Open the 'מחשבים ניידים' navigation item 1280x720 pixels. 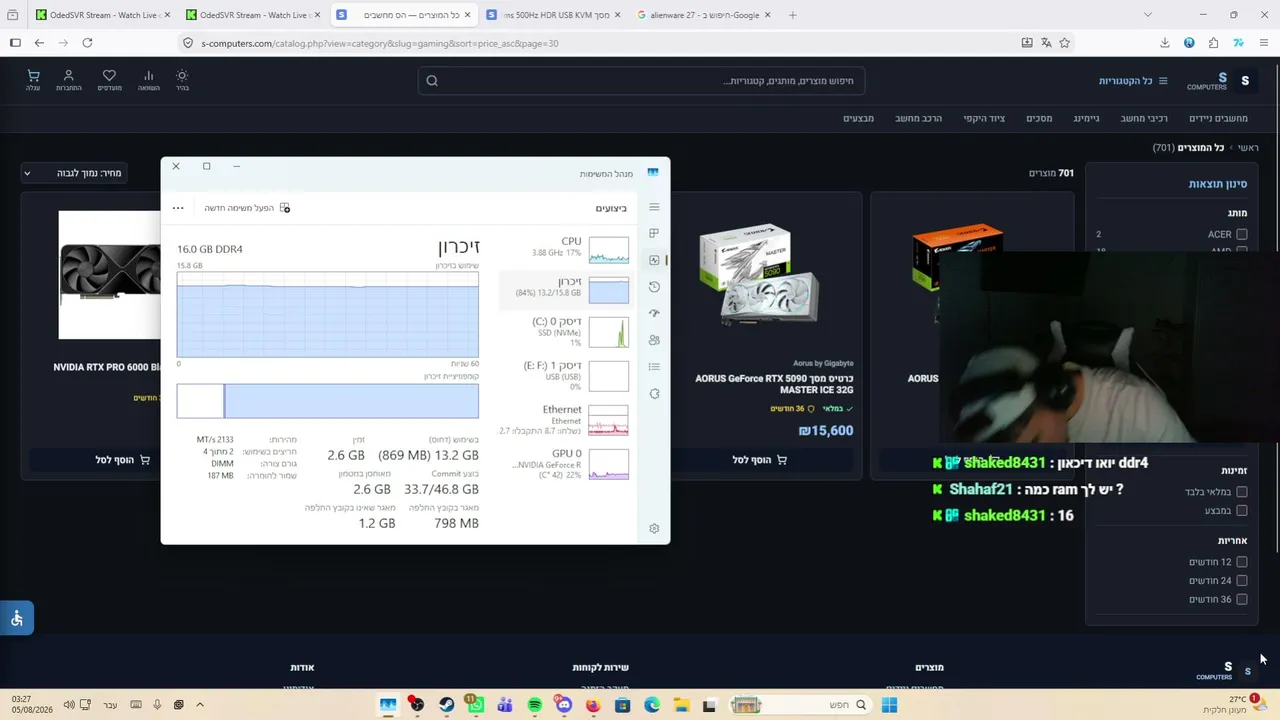click(x=1218, y=118)
